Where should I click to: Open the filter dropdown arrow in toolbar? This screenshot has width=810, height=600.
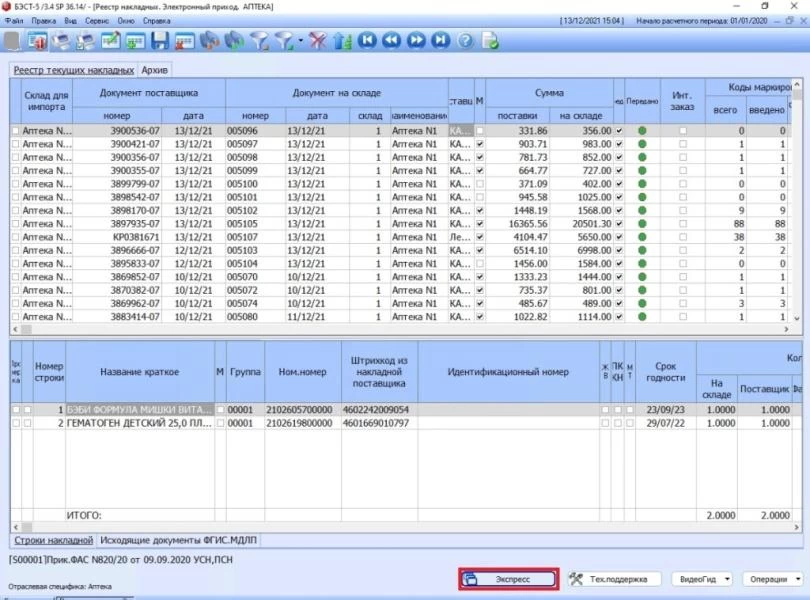pyautogui.click(x=300, y=41)
